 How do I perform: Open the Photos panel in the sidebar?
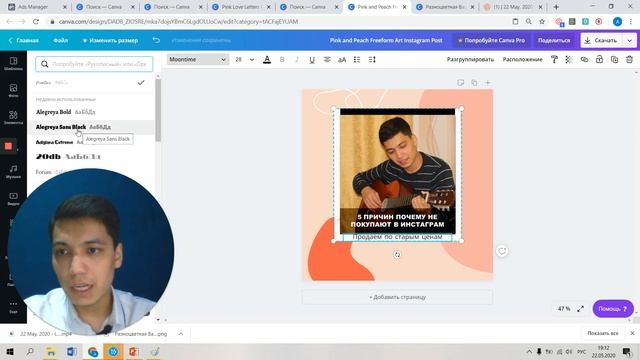(13, 90)
